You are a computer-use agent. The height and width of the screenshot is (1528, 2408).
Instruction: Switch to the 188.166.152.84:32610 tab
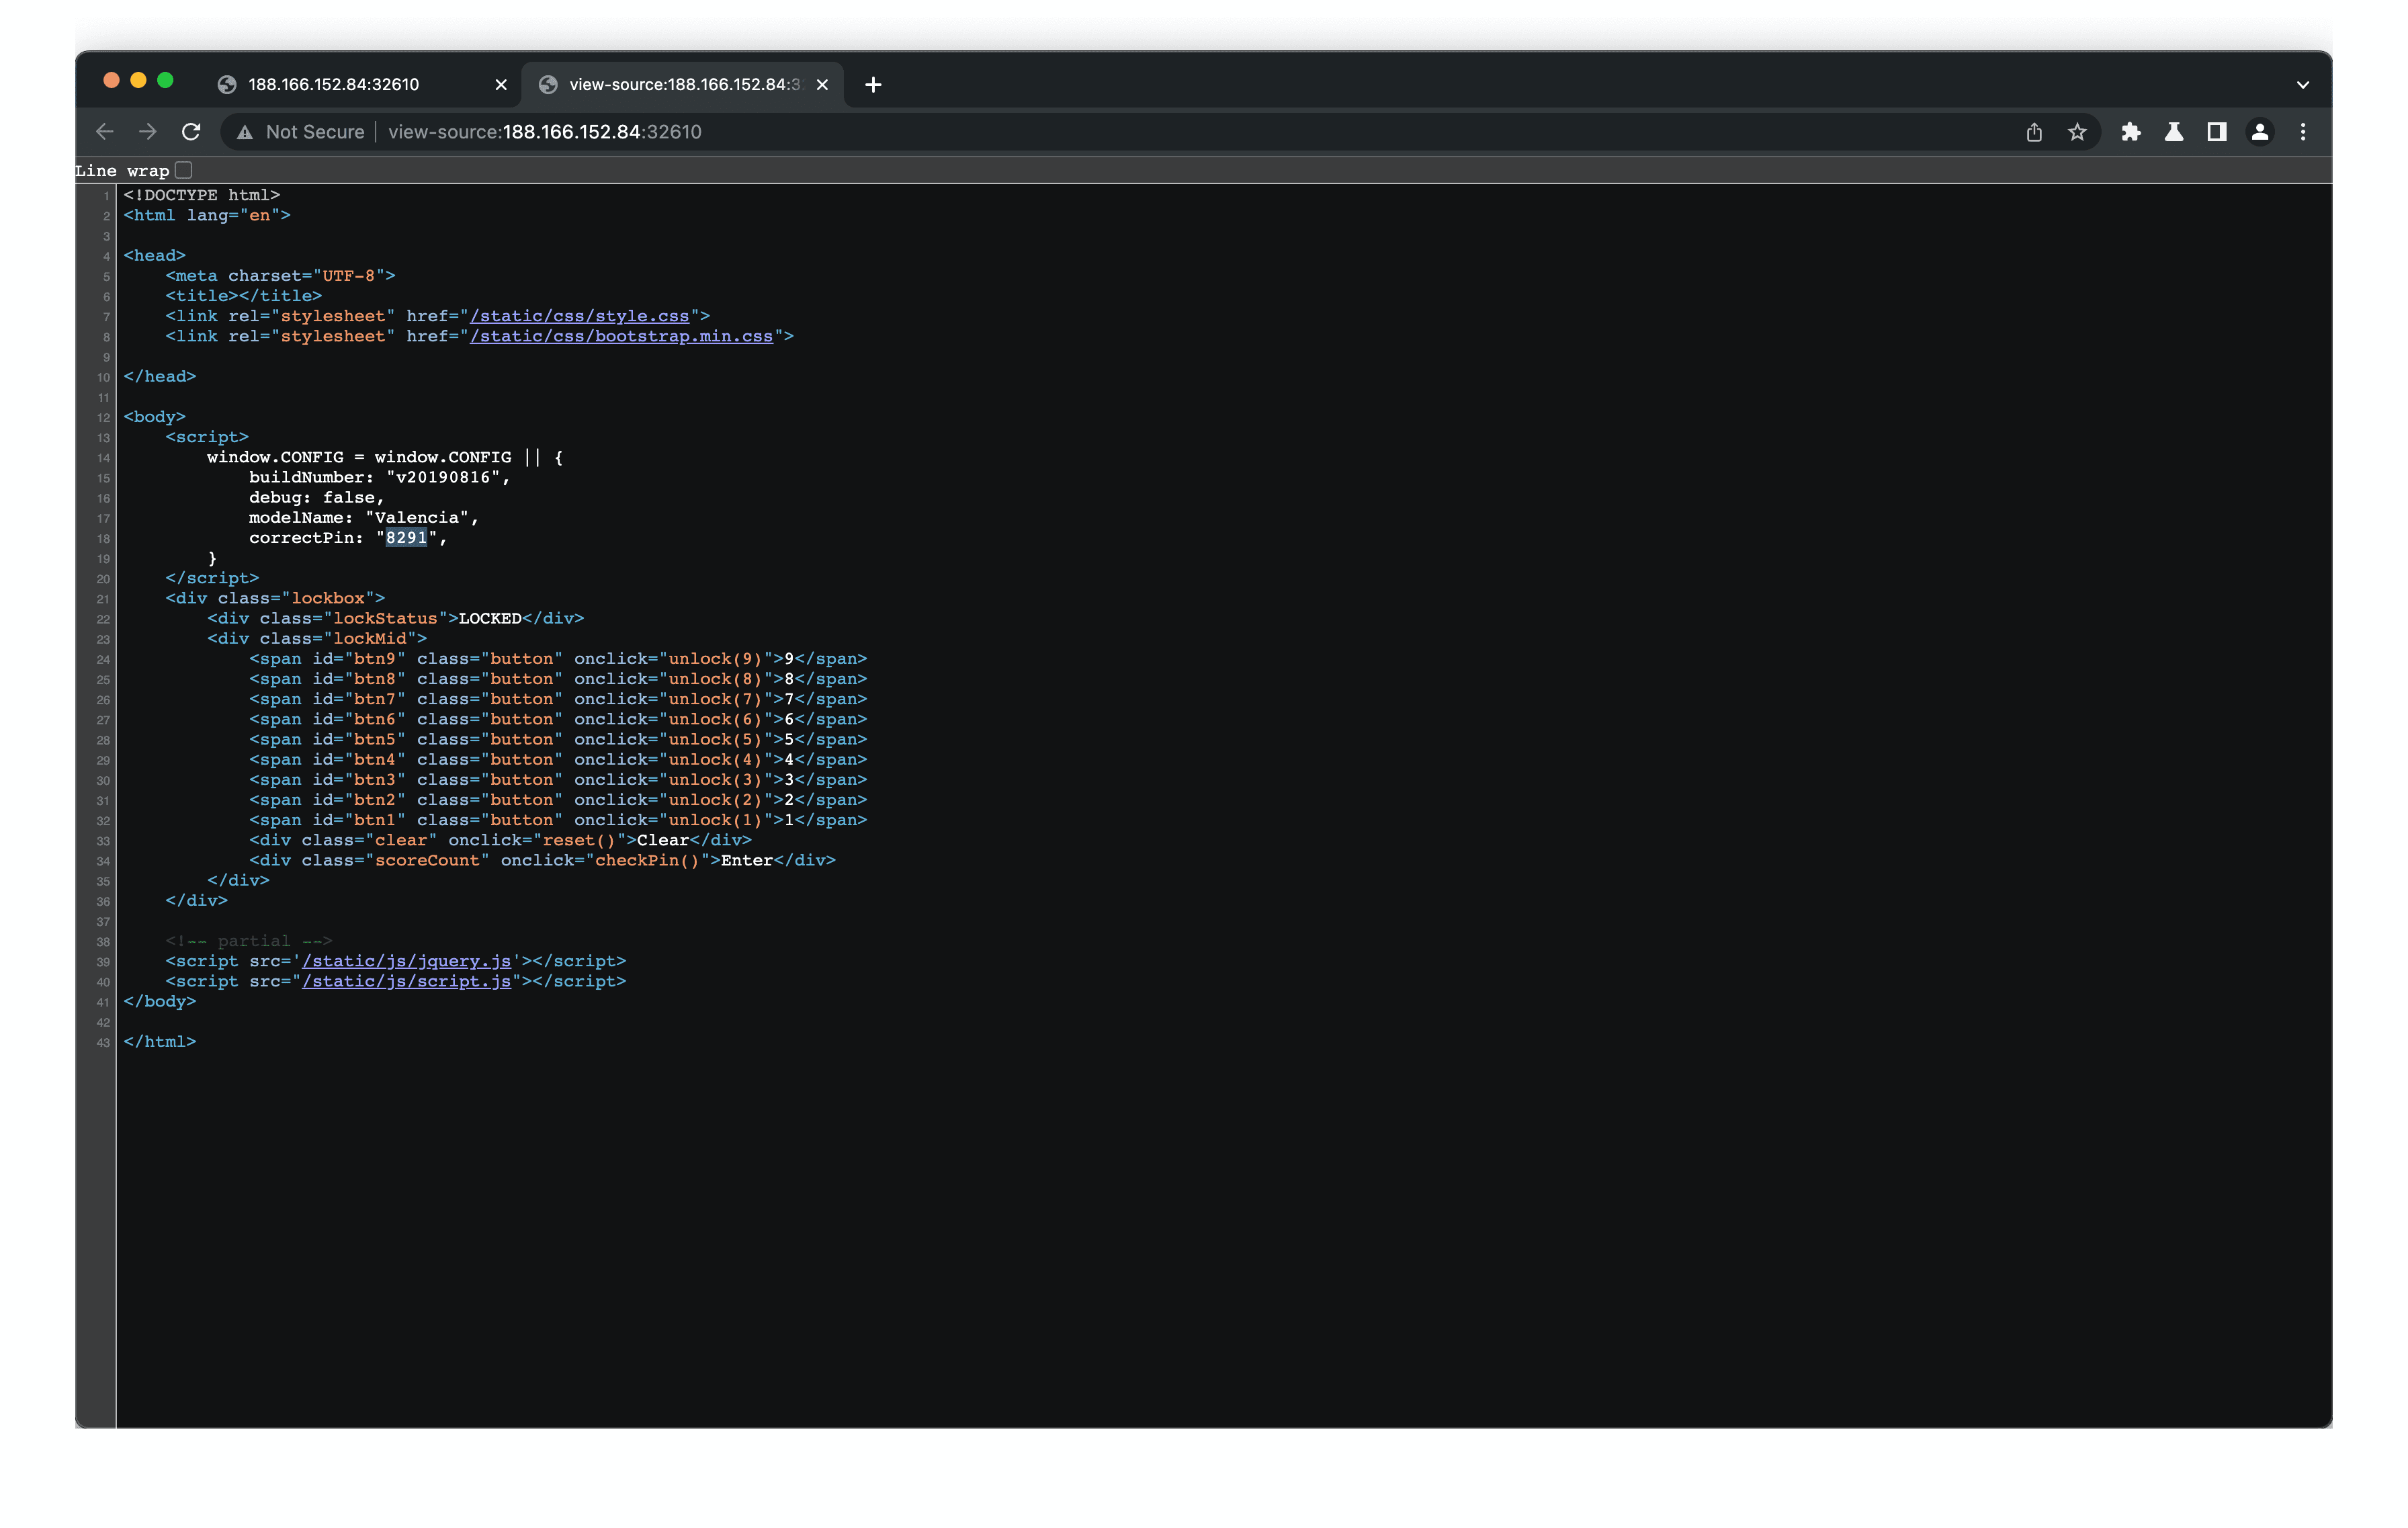click(x=334, y=85)
